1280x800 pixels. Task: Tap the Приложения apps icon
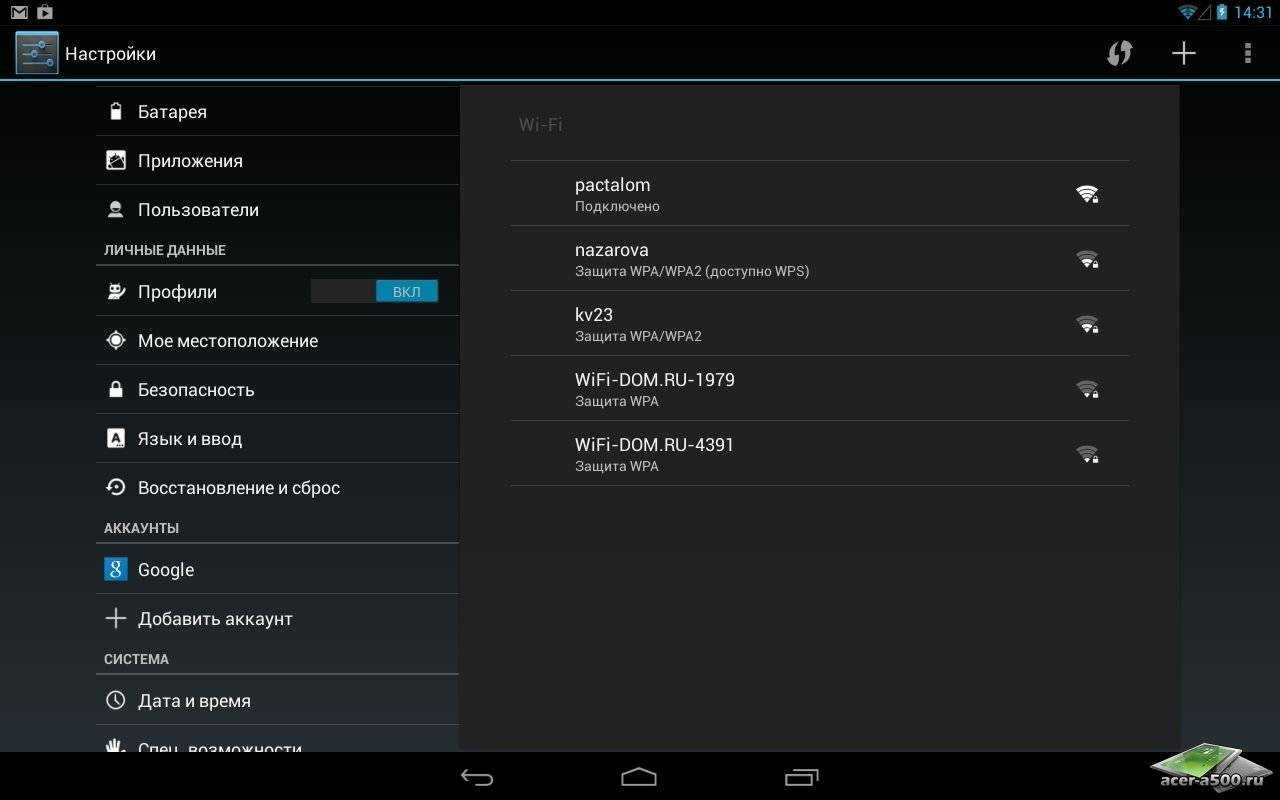(x=116, y=160)
